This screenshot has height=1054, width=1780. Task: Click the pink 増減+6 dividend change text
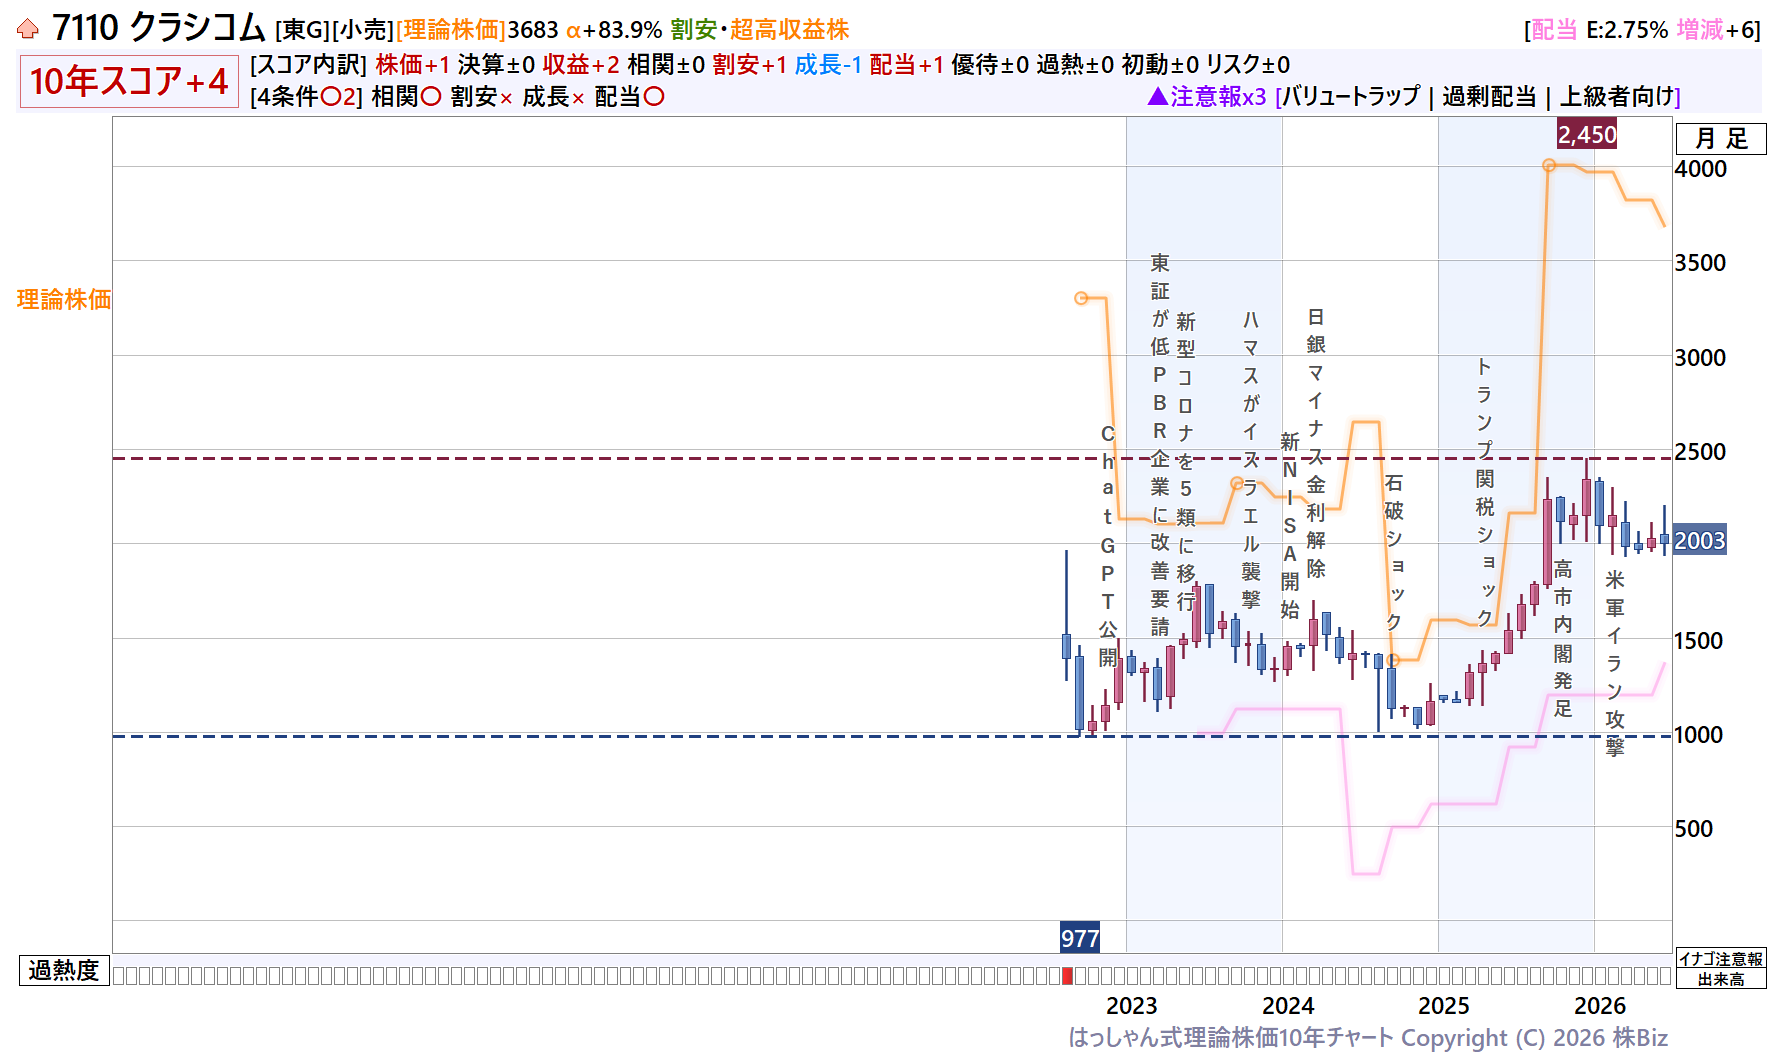tap(1716, 30)
